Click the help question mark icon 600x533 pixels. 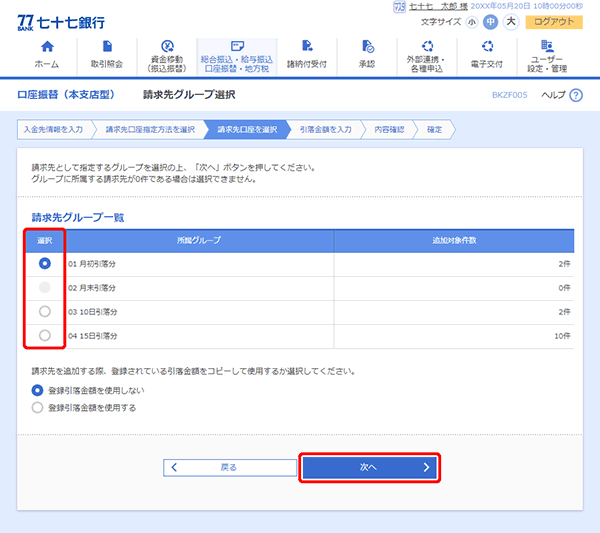click(x=576, y=95)
